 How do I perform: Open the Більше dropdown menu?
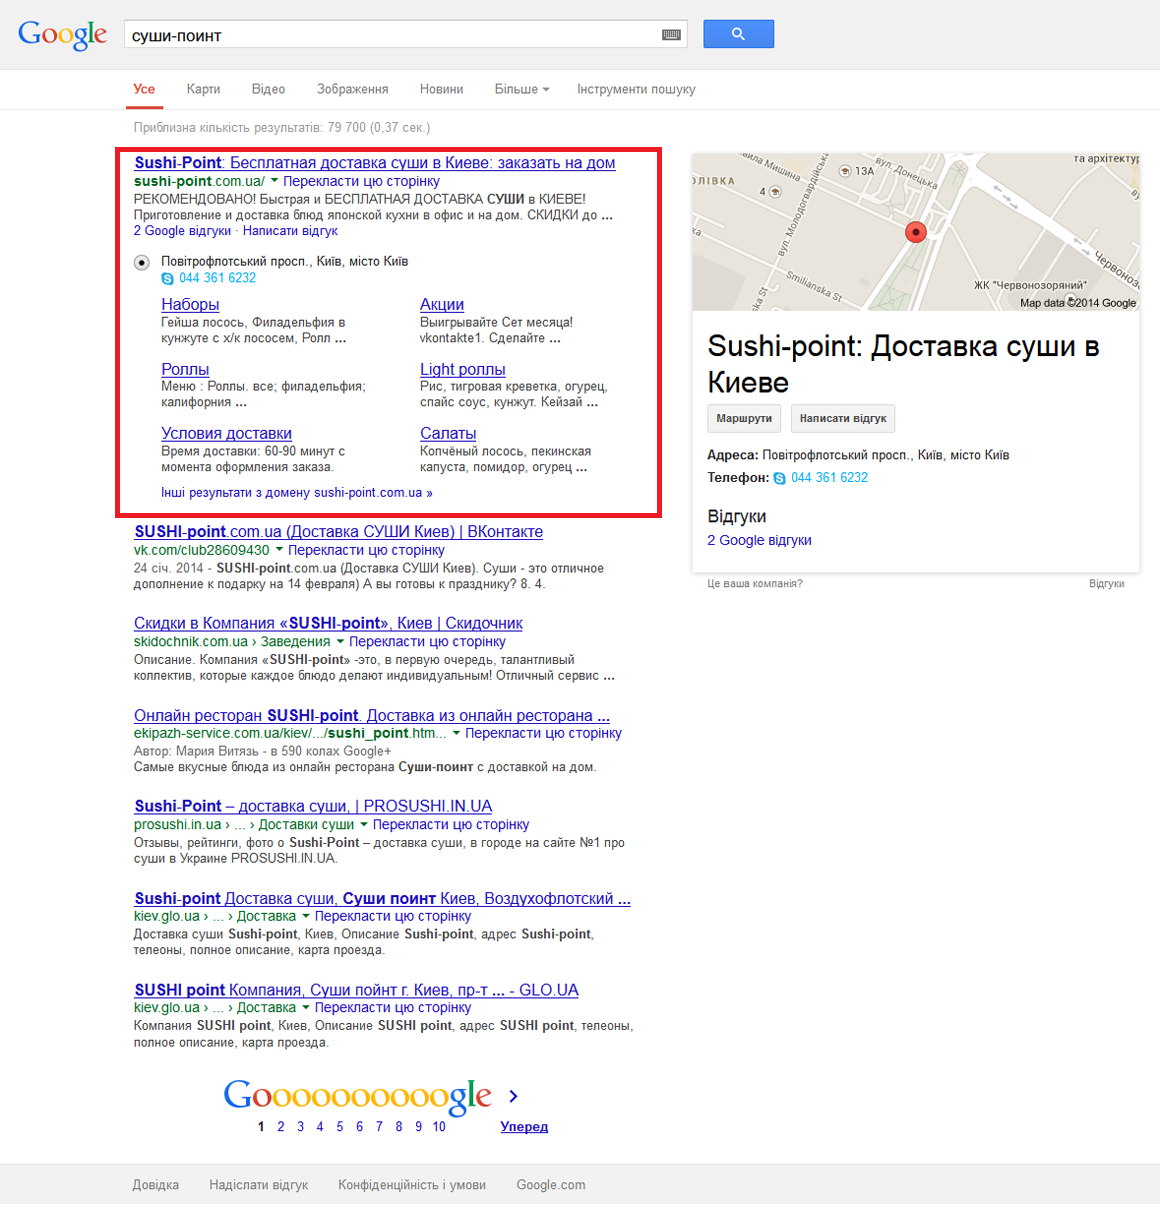522,89
